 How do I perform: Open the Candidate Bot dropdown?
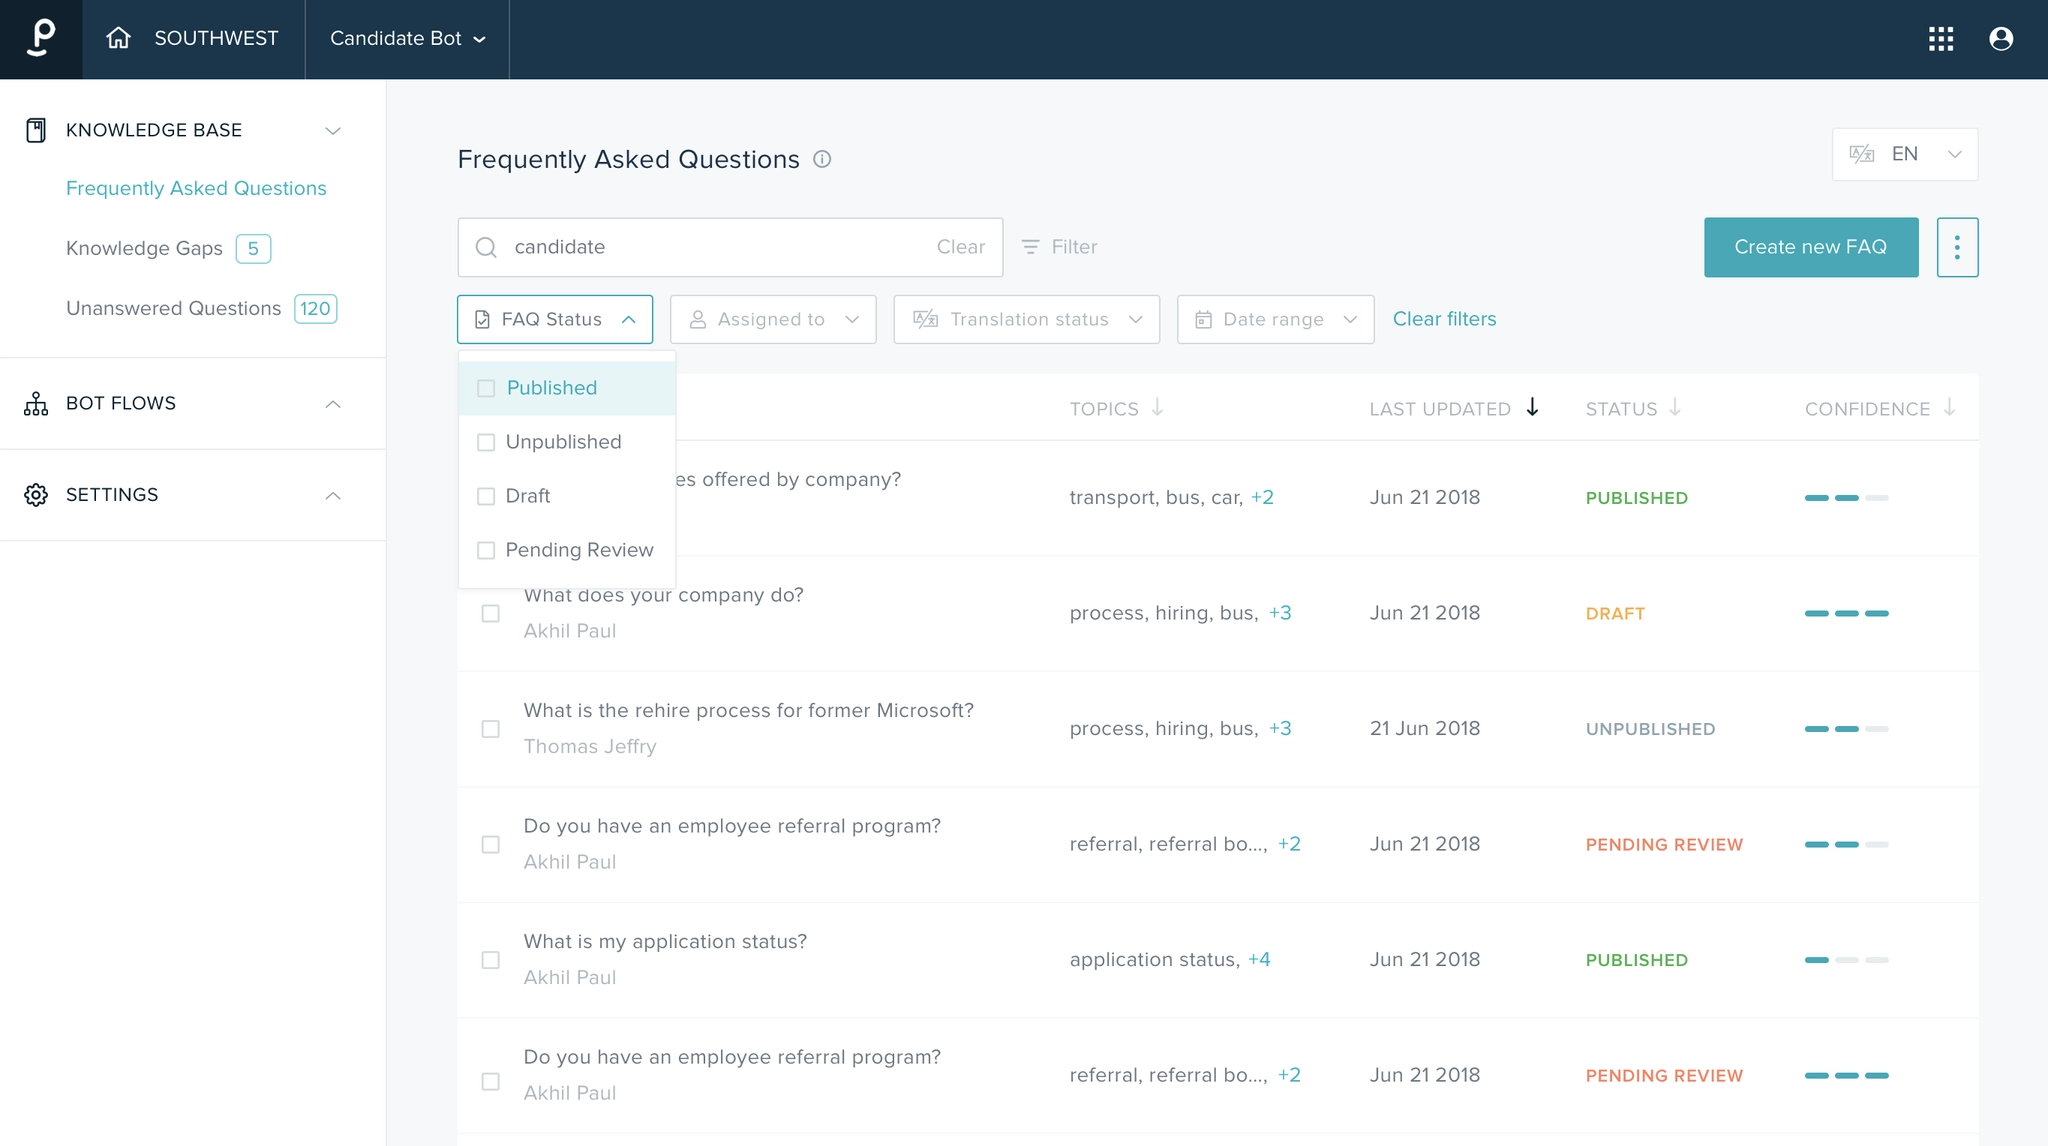point(407,38)
